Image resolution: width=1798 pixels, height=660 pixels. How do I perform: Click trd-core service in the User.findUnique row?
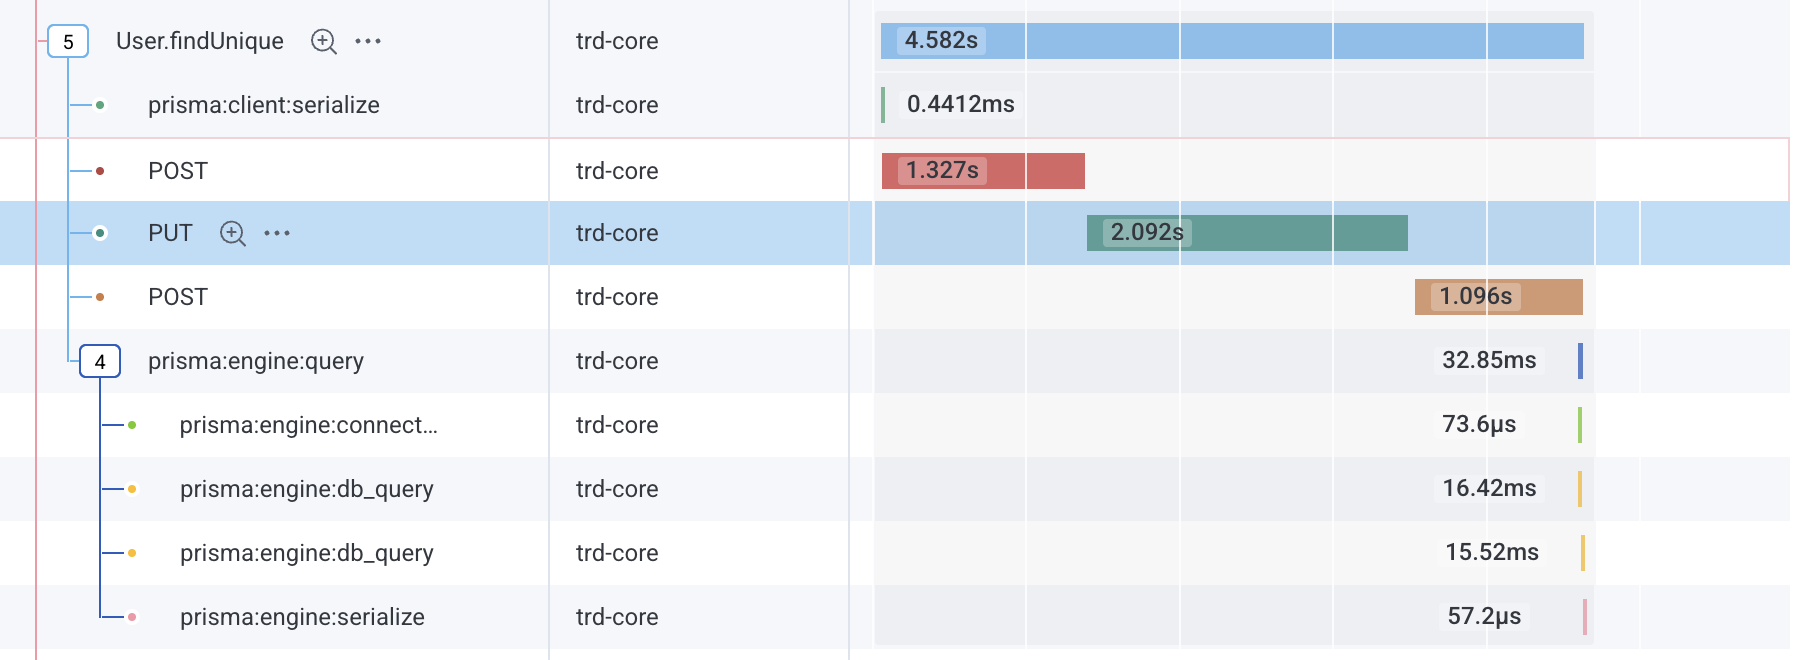[617, 41]
